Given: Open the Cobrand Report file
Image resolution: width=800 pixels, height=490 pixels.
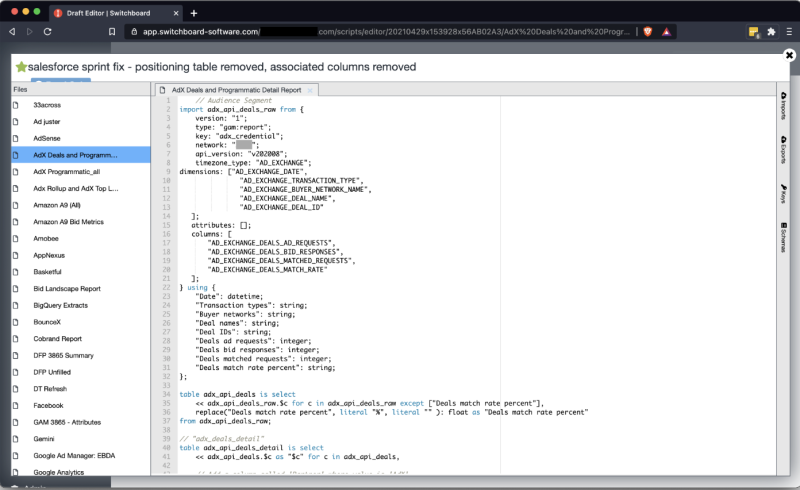Looking at the screenshot, I should pyautogui.click(x=81, y=339).
